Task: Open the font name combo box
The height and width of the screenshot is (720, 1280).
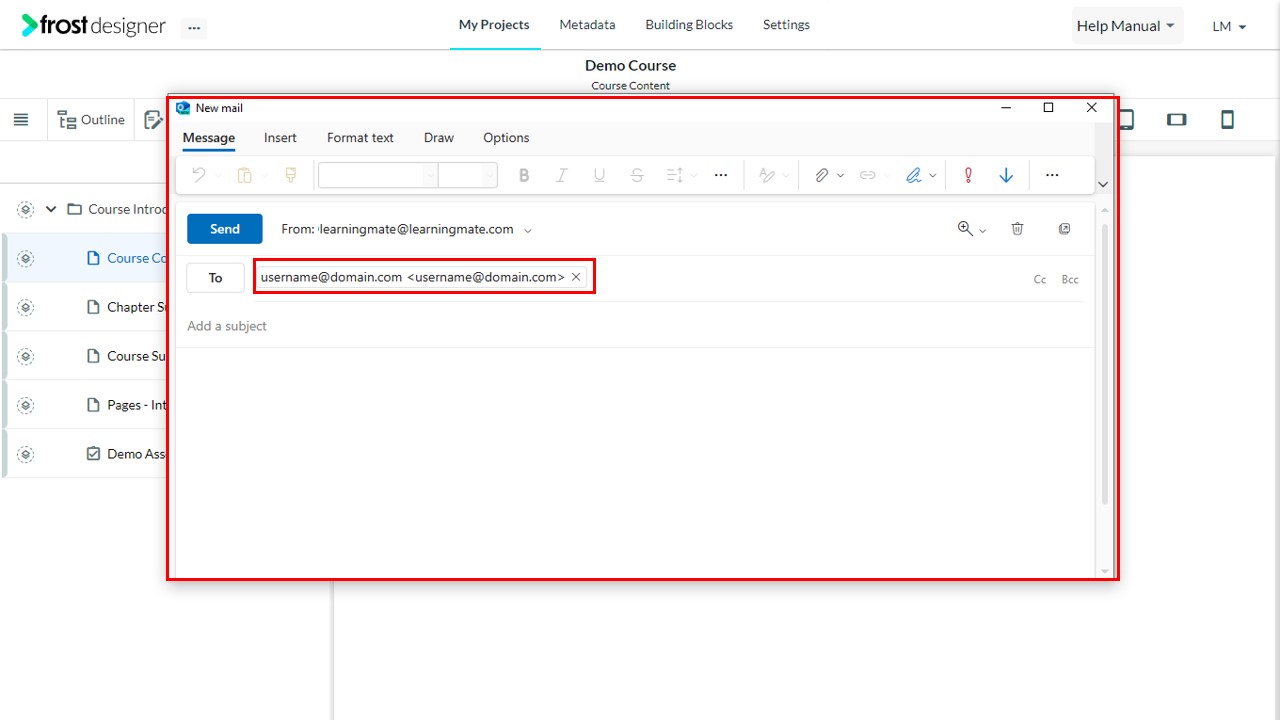Action: click(x=378, y=176)
